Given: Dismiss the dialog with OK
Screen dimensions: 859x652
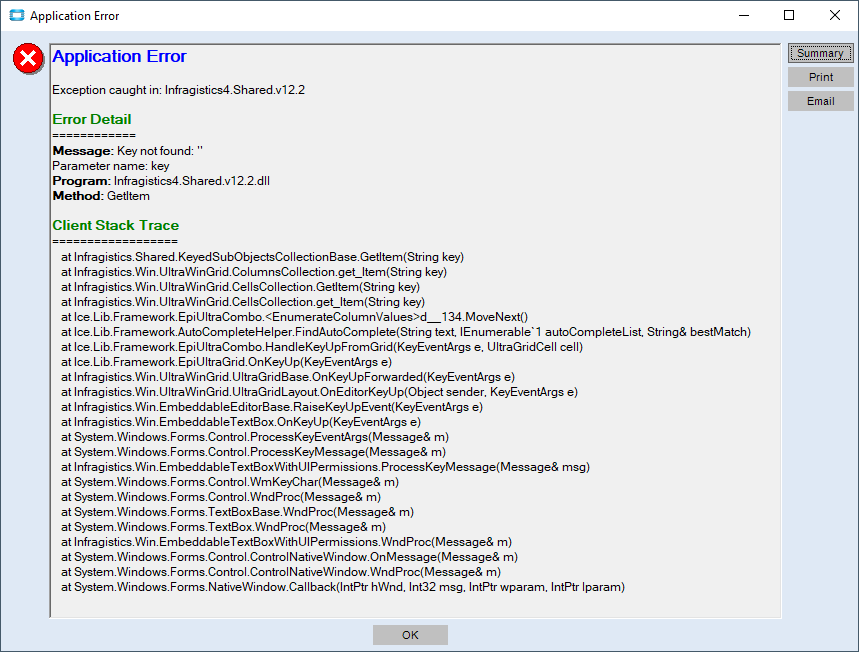Looking at the screenshot, I should (x=410, y=635).
